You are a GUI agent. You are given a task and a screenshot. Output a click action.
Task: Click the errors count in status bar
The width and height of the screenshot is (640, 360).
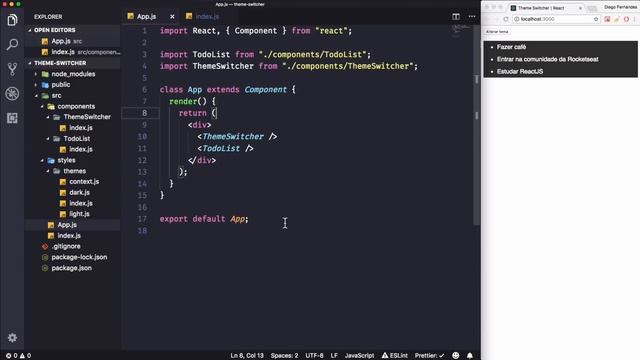point(11,356)
